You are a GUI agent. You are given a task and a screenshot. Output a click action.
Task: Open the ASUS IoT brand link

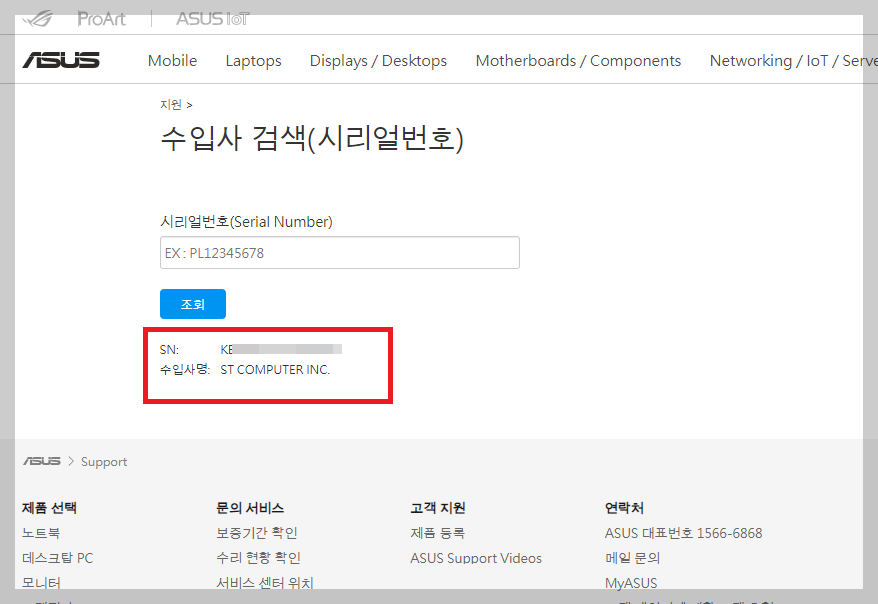[212, 19]
